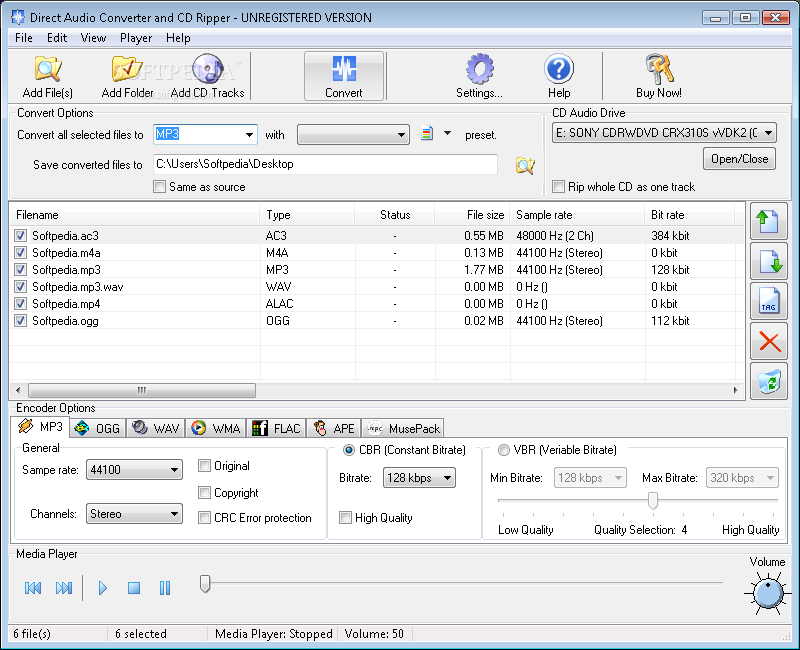Move the selected file down with the green down arrow

pos(768,261)
